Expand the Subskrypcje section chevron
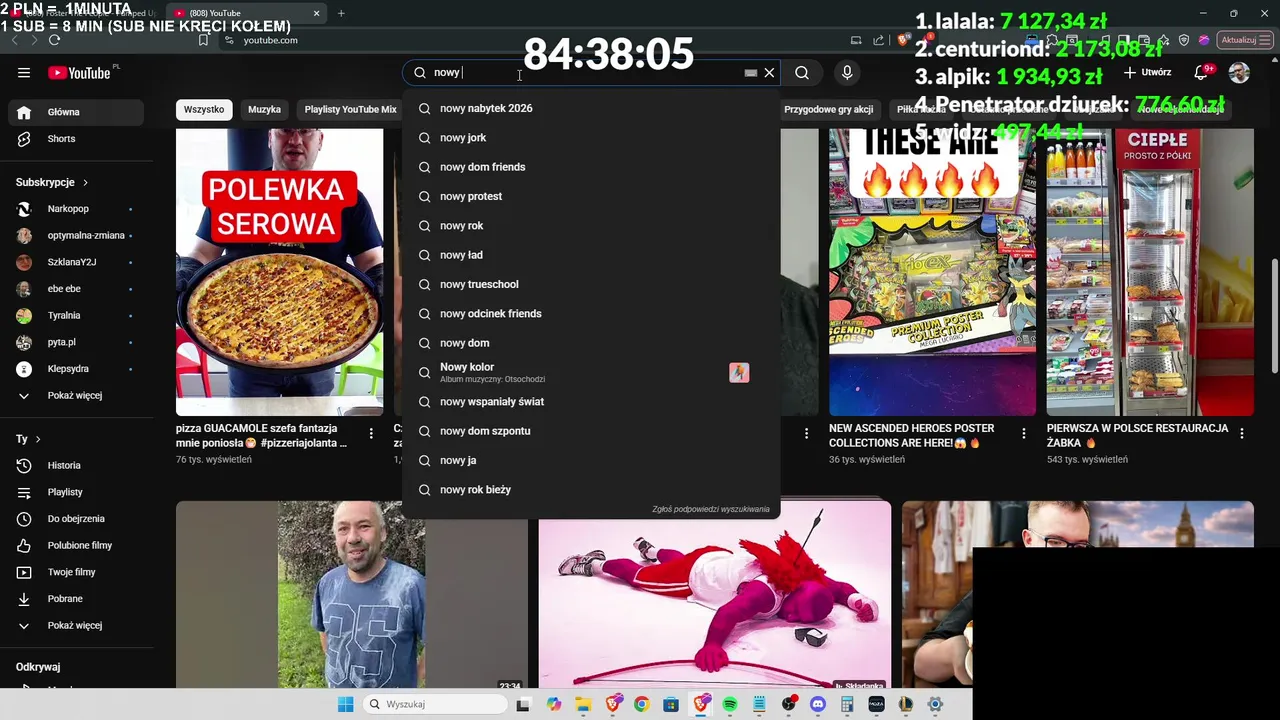Image resolution: width=1280 pixels, height=720 pixels. click(85, 182)
